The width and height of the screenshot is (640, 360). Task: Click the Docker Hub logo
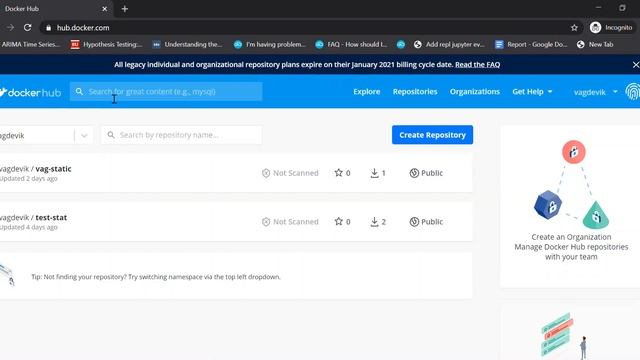pyautogui.click(x=31, y=92)
